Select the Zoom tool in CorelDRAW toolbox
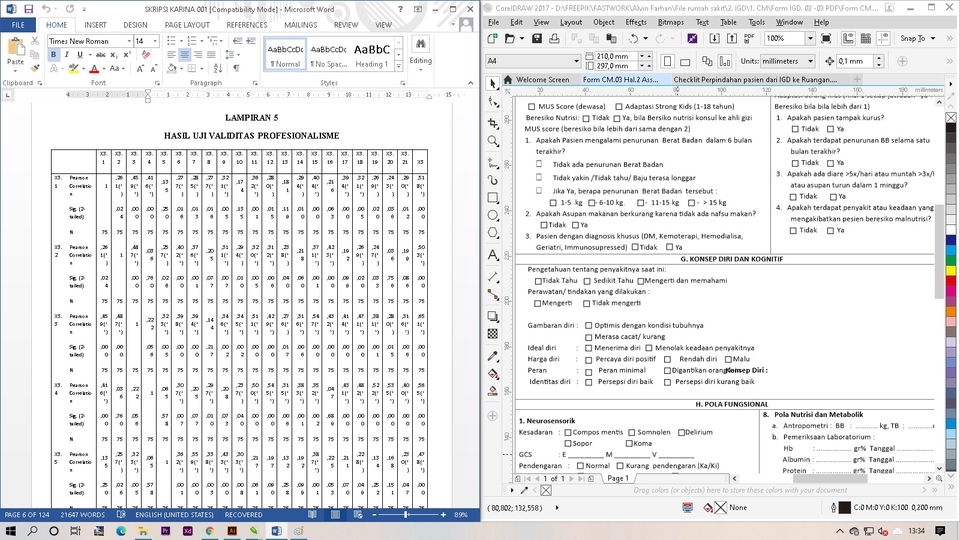The height and width of the screenshot is (540, 960). pyautogui.click(x=493, y=141)
